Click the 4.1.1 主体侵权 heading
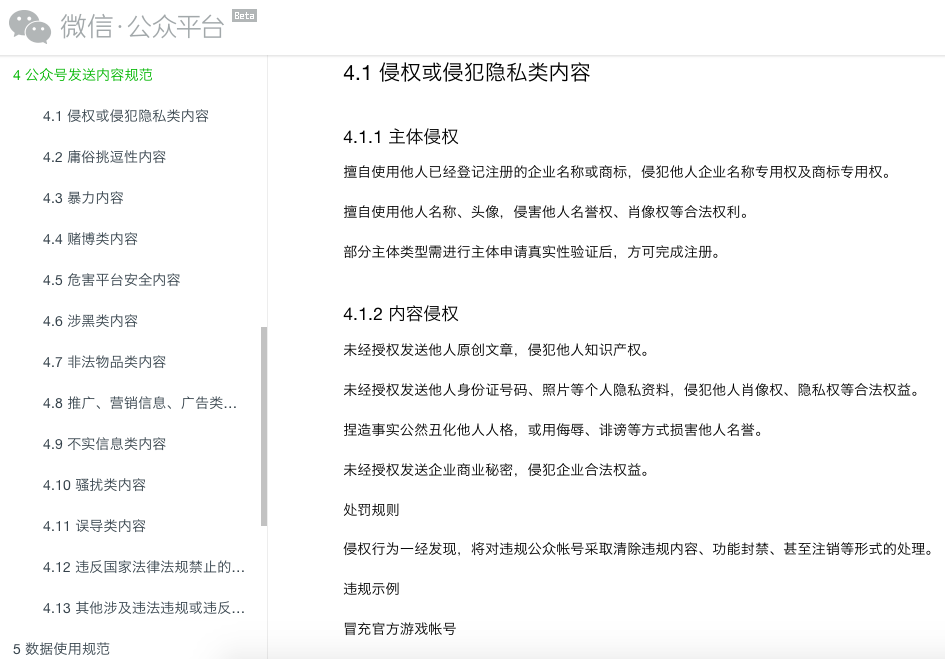Image resolution: width=945 pixels, height=659 pixels. point(401,137)
